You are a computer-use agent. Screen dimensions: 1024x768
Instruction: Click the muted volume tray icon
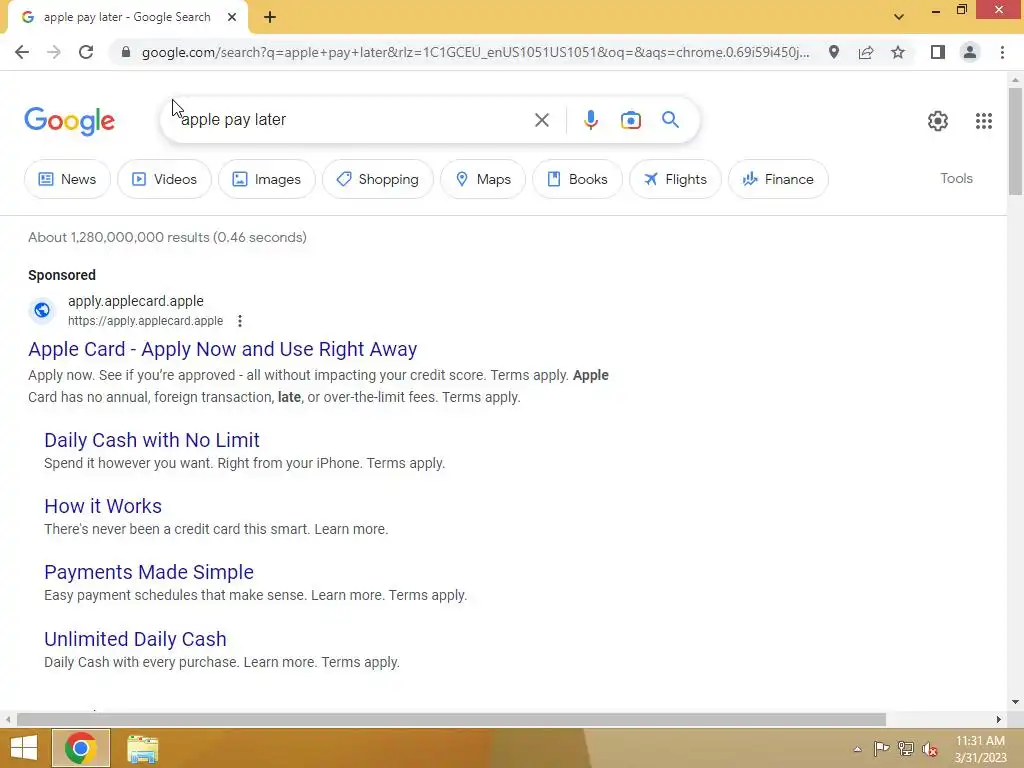point(929,748)
